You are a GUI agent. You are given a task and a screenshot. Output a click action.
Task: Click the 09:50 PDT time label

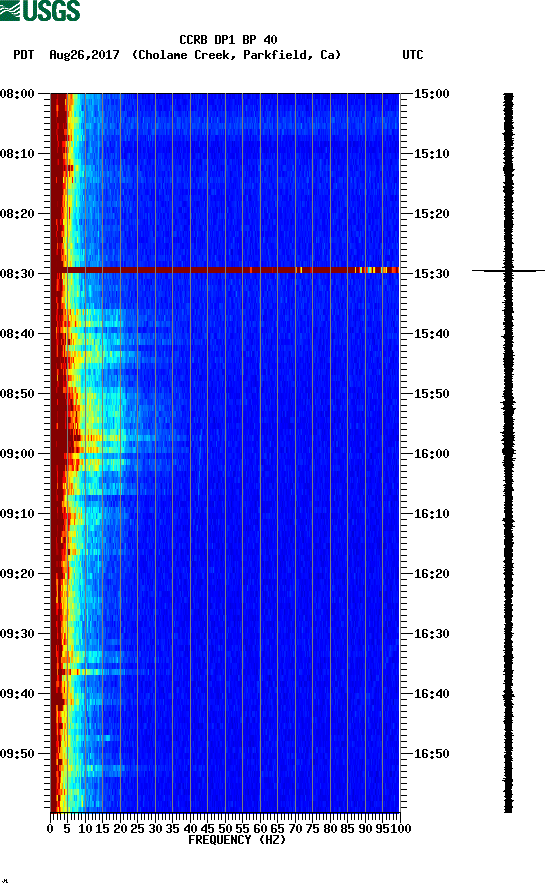click(17, 754)
